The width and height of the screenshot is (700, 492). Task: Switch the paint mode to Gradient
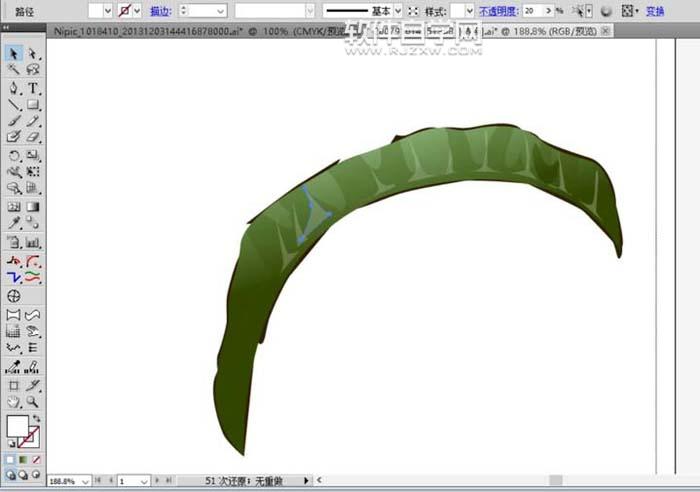pyautogui.click(x=23, y=459)
